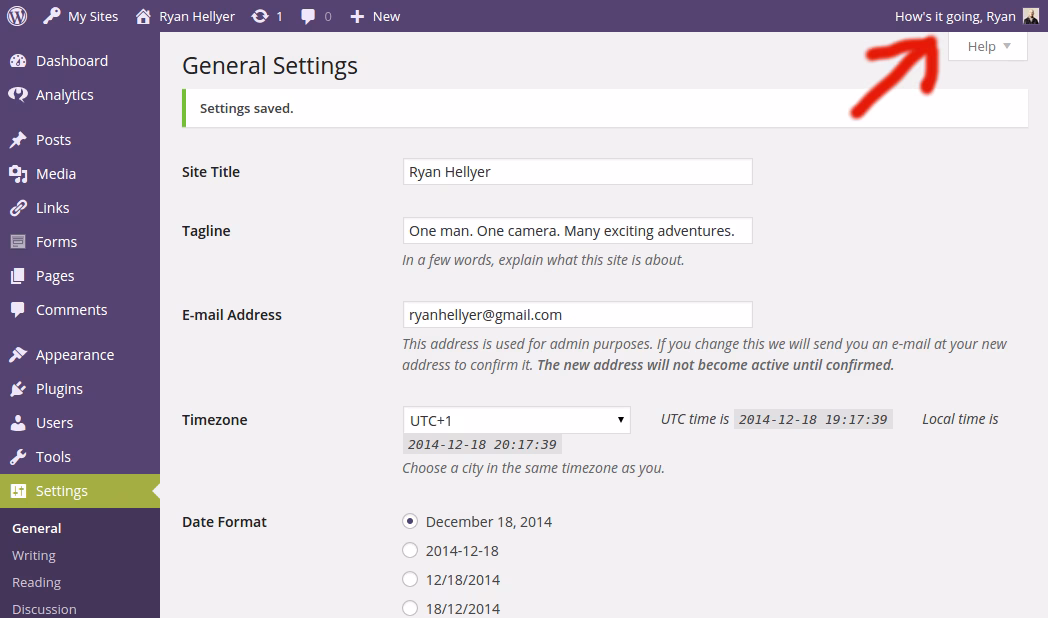
Task: Click the WordPress logo icon
Action: click(17, 16)
